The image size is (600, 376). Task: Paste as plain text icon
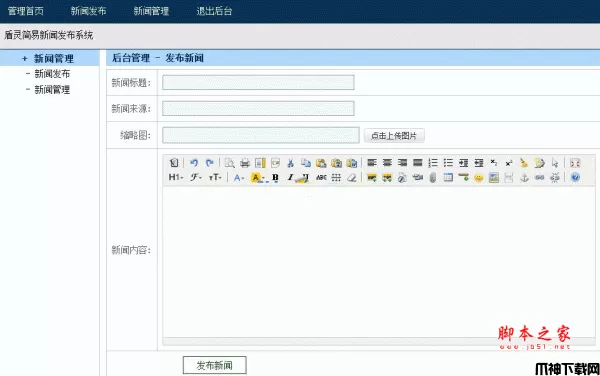click(336, 163)
